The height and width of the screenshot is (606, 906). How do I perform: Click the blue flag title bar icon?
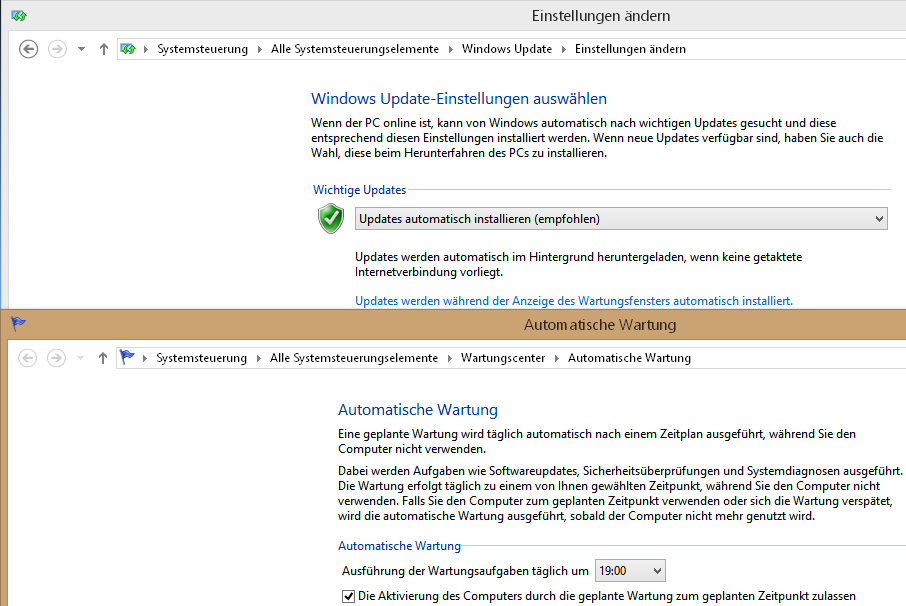point(18,324)
